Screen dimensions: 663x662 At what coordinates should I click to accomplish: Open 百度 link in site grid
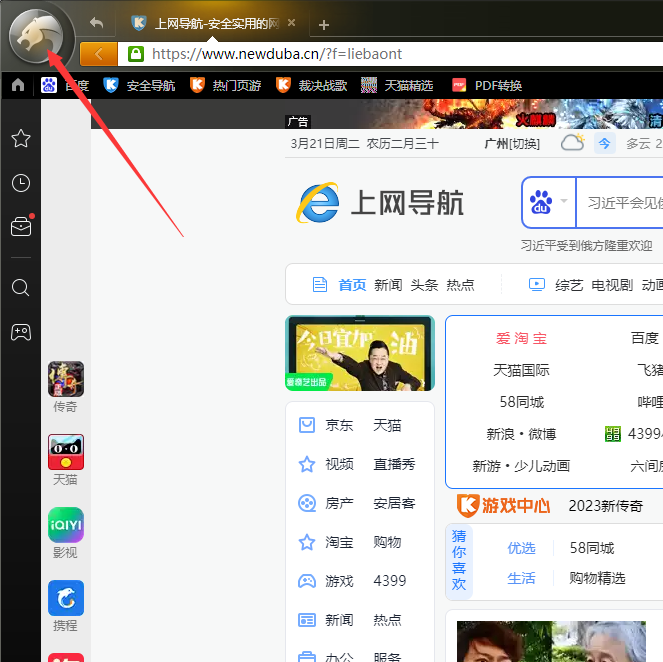(644, 338)
